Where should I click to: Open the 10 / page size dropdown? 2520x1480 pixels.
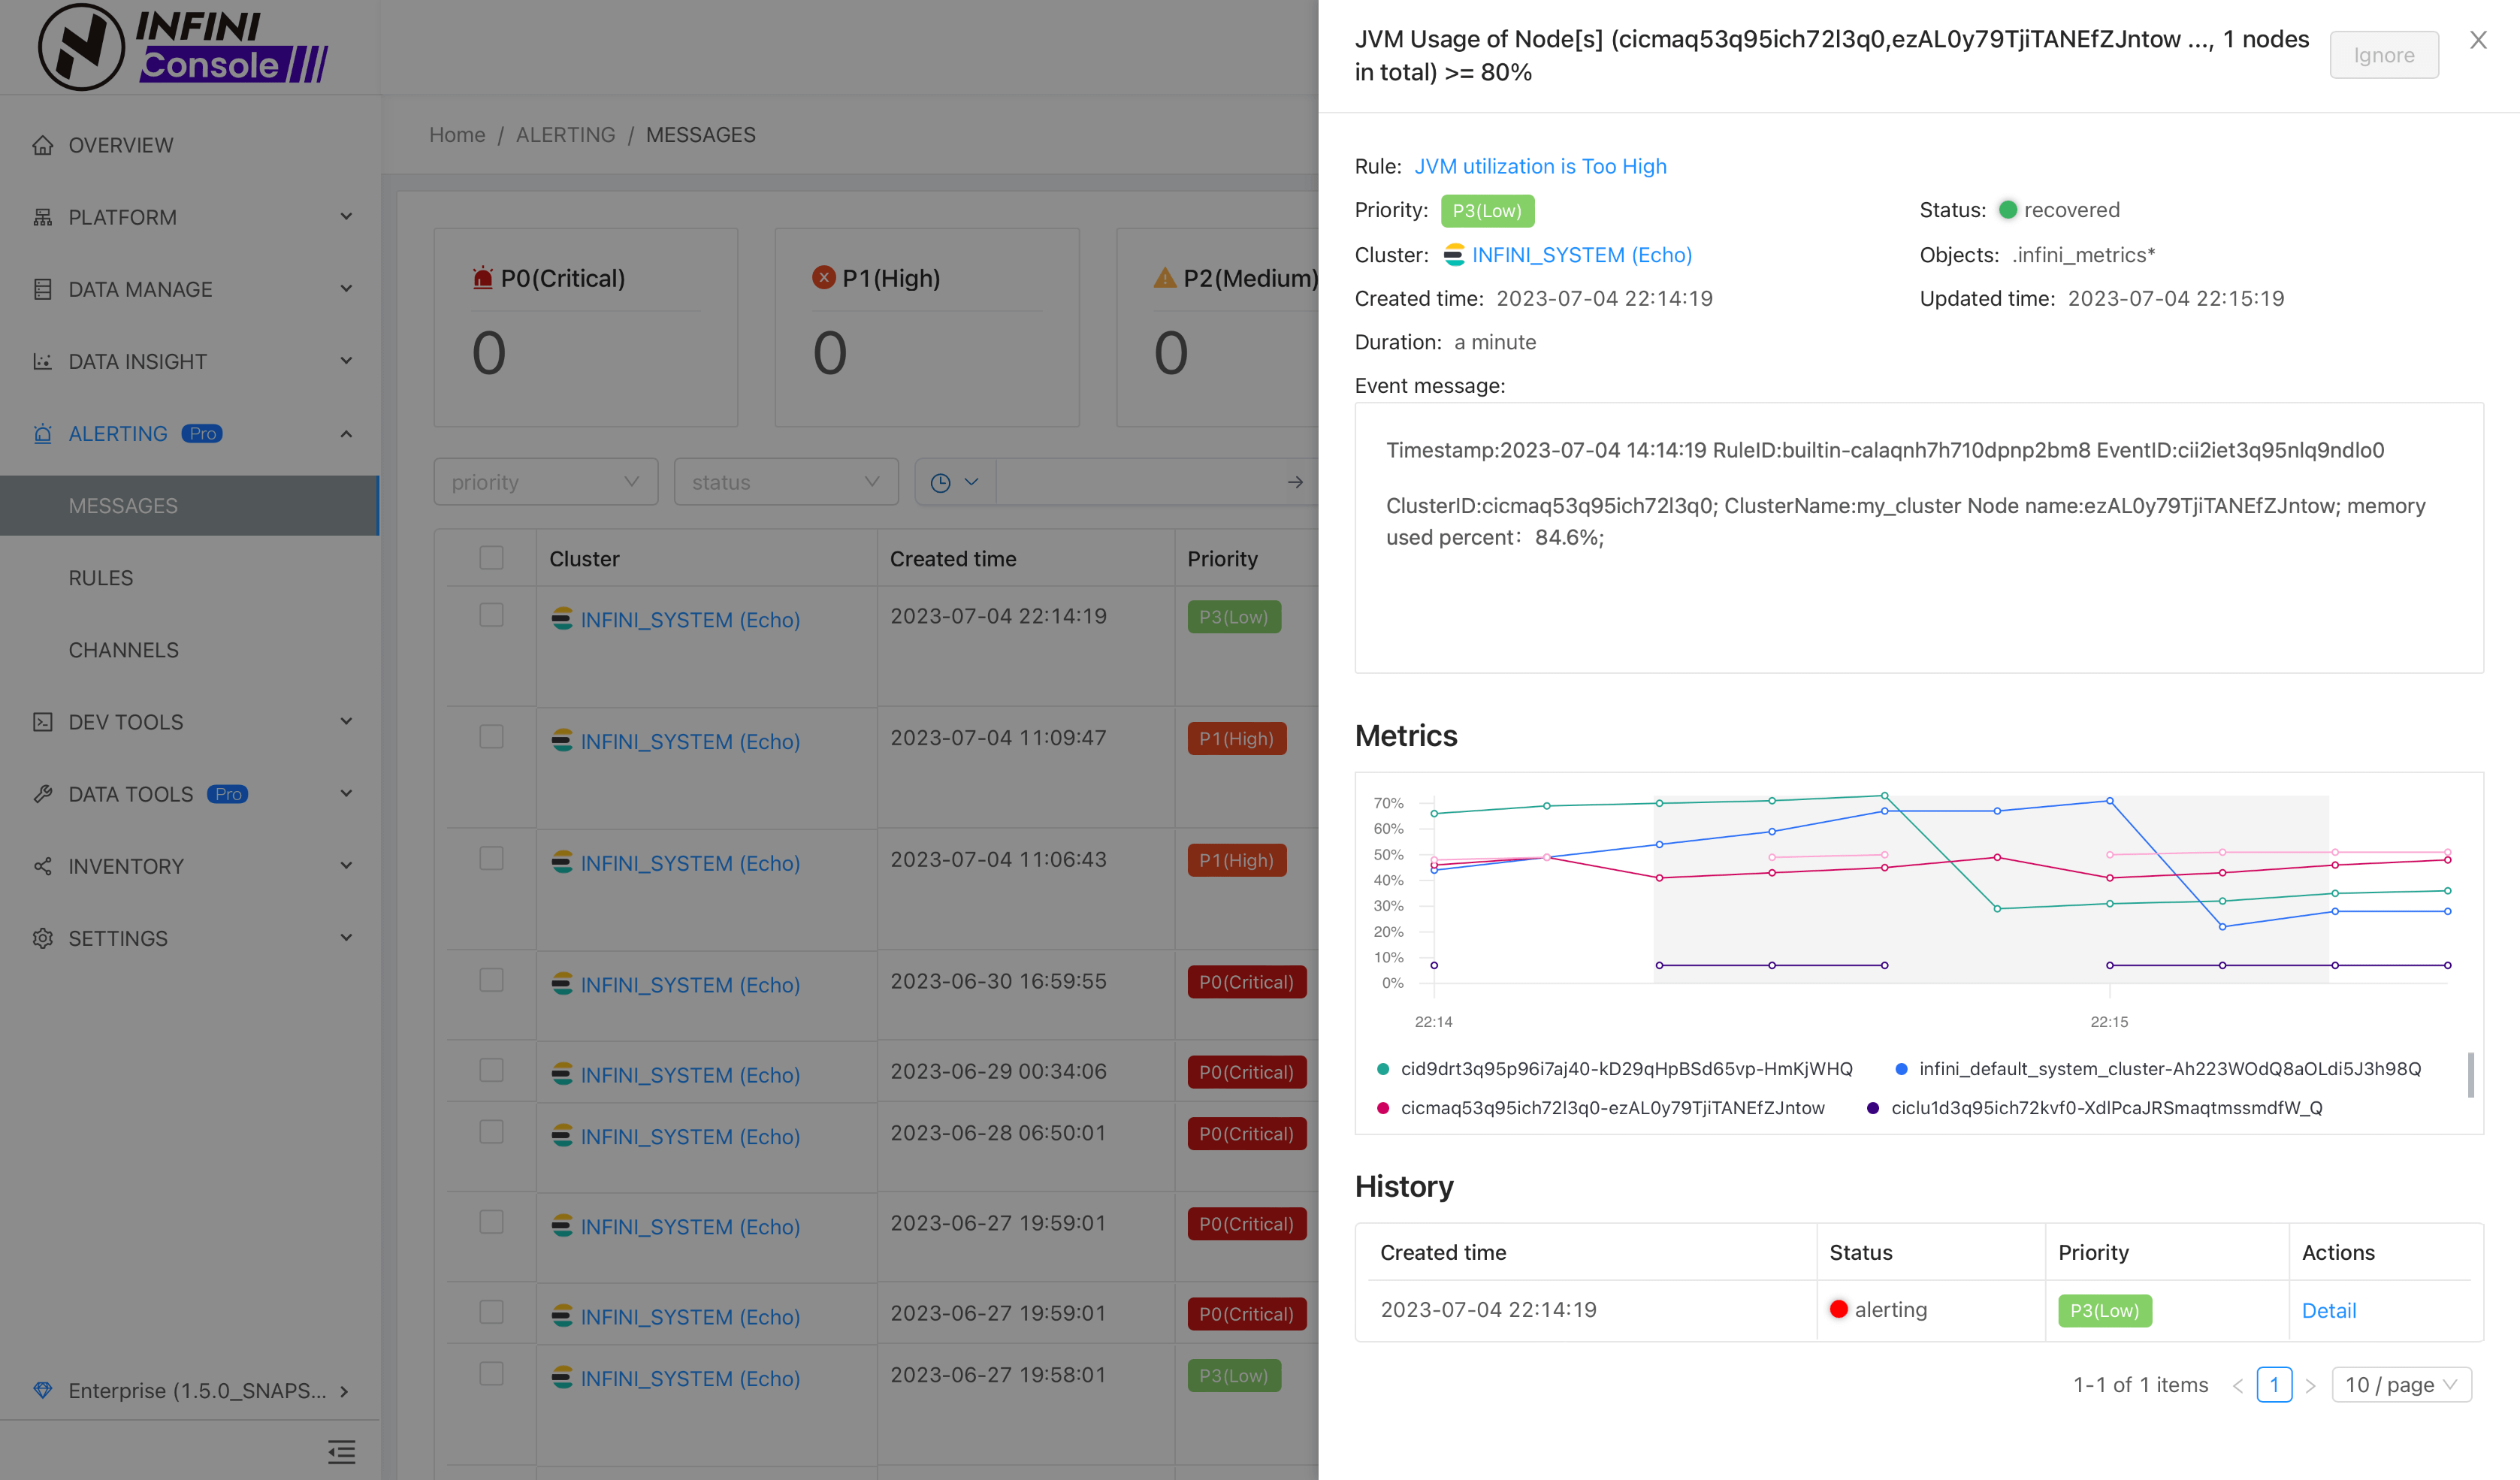pyautogui.click(x=2401, y=1385)
